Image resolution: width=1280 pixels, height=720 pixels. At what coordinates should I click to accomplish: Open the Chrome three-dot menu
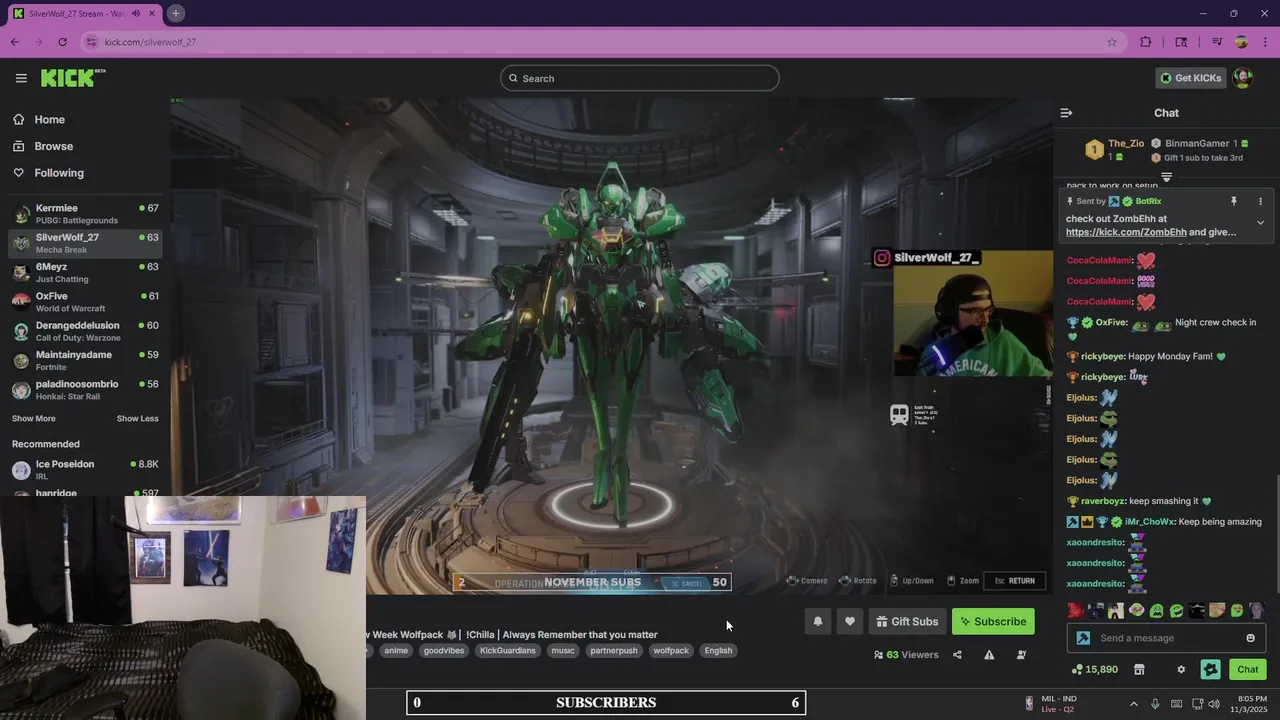tap(1265, 42)
